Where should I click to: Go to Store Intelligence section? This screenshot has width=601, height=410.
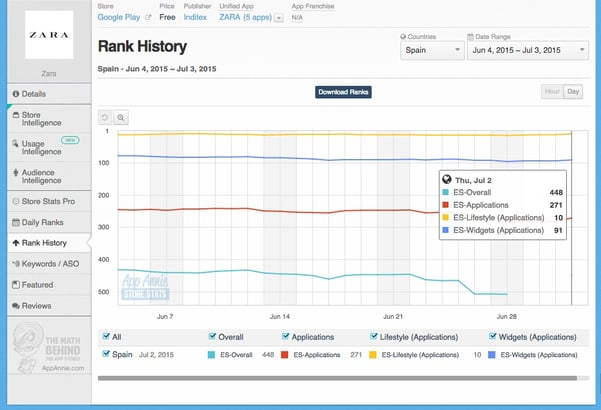tap(44, 120)
